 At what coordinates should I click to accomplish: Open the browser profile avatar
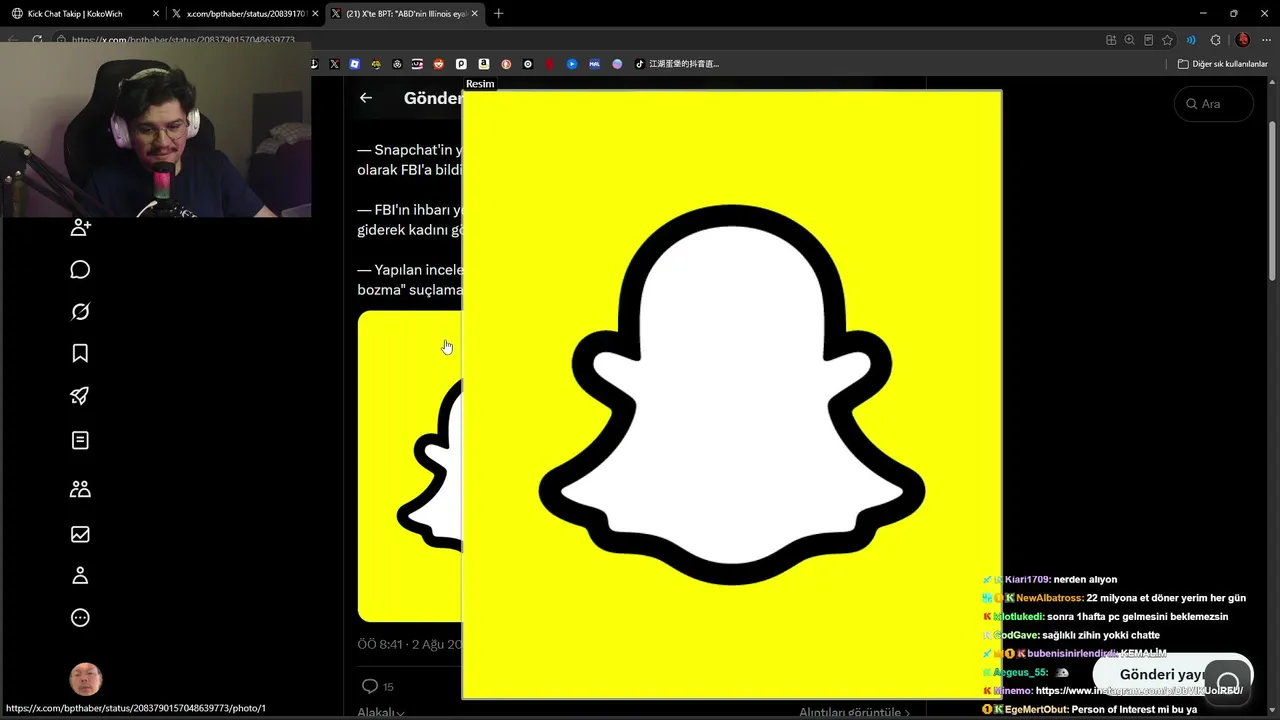[x=1242, y=40]
